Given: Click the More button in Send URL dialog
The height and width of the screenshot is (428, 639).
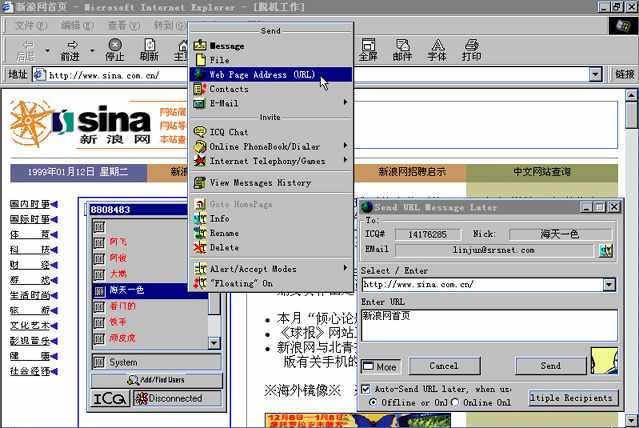Looking at the screenshot, I should click(x=381, y=366).
